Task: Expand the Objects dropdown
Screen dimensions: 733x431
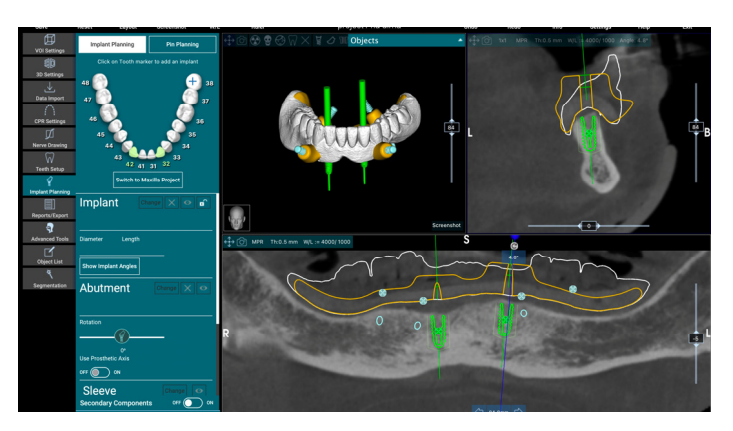Action: click(x=460, y=41)
